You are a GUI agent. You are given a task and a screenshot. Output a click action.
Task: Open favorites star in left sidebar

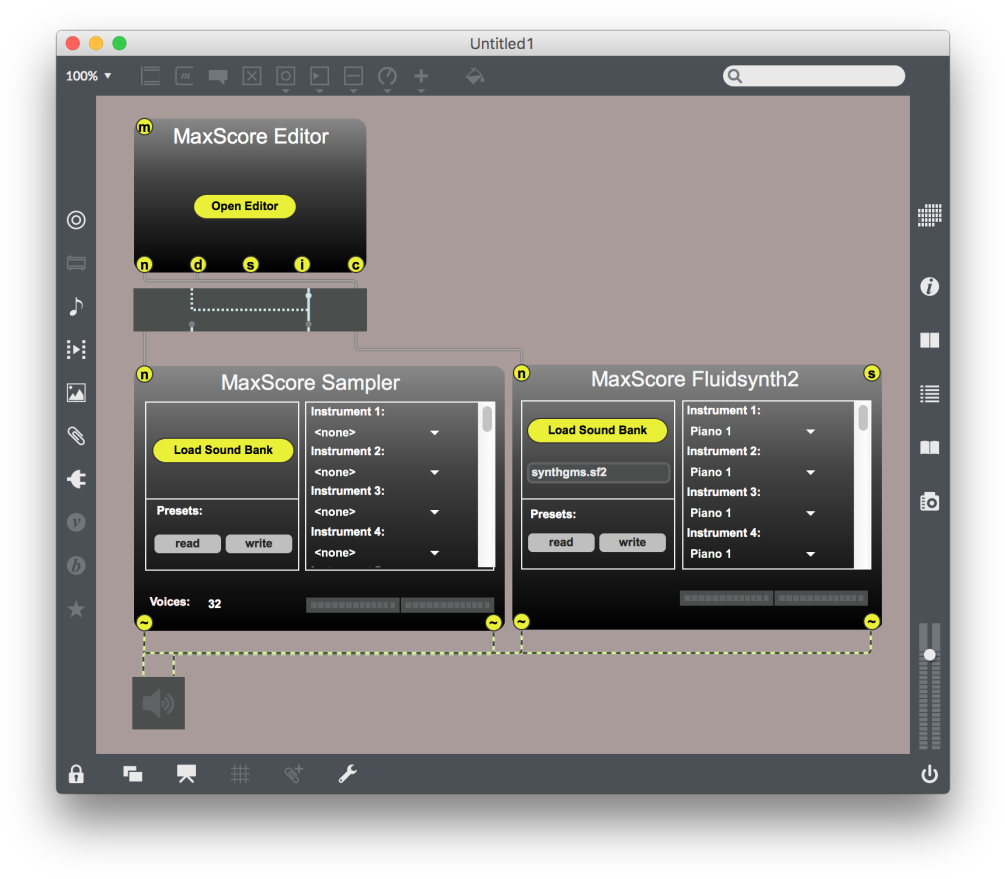point(76,608)
